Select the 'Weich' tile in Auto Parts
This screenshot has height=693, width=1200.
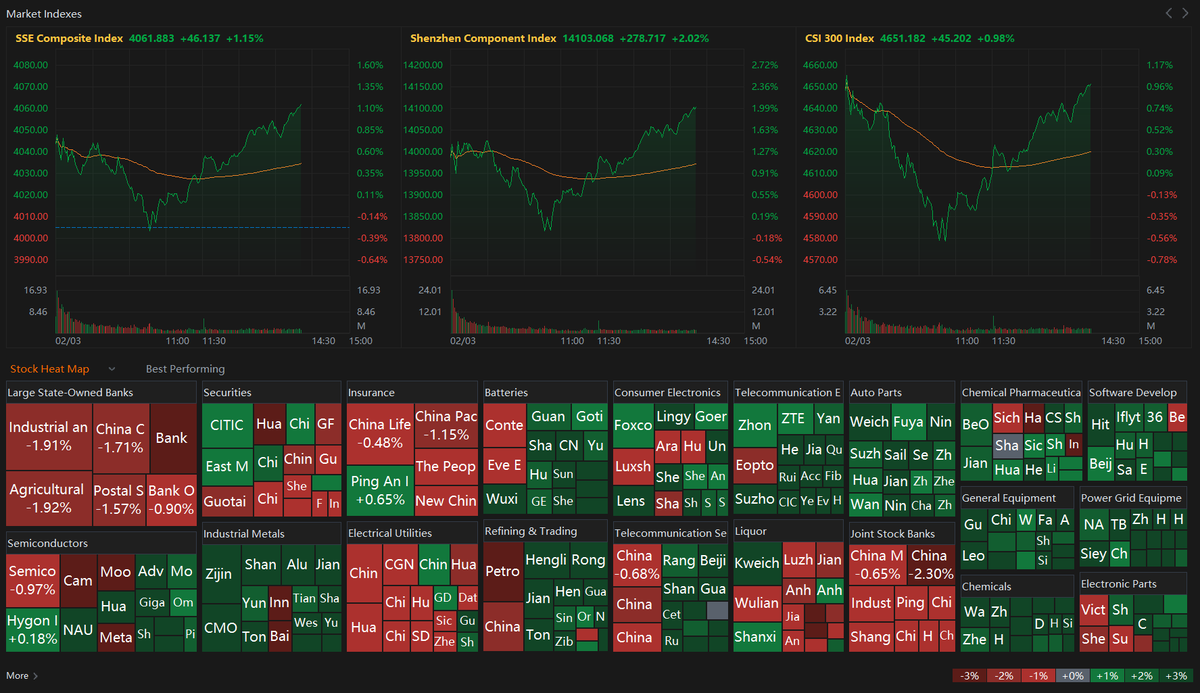tap(869, 421)
